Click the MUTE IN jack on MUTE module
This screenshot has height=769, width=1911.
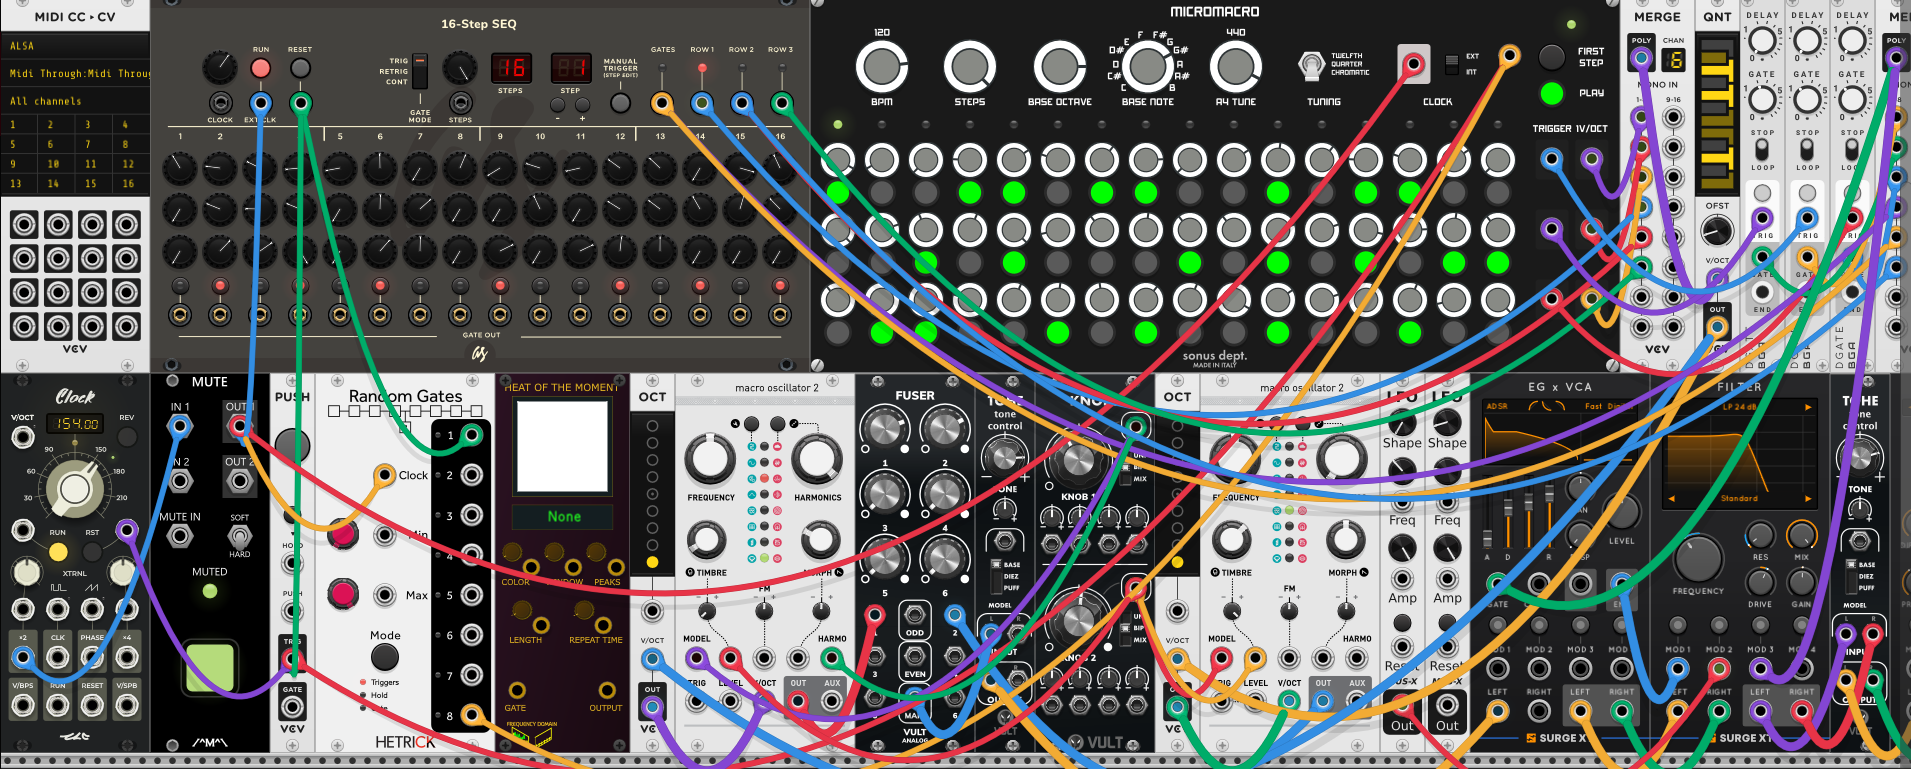[x=180, y=536]
